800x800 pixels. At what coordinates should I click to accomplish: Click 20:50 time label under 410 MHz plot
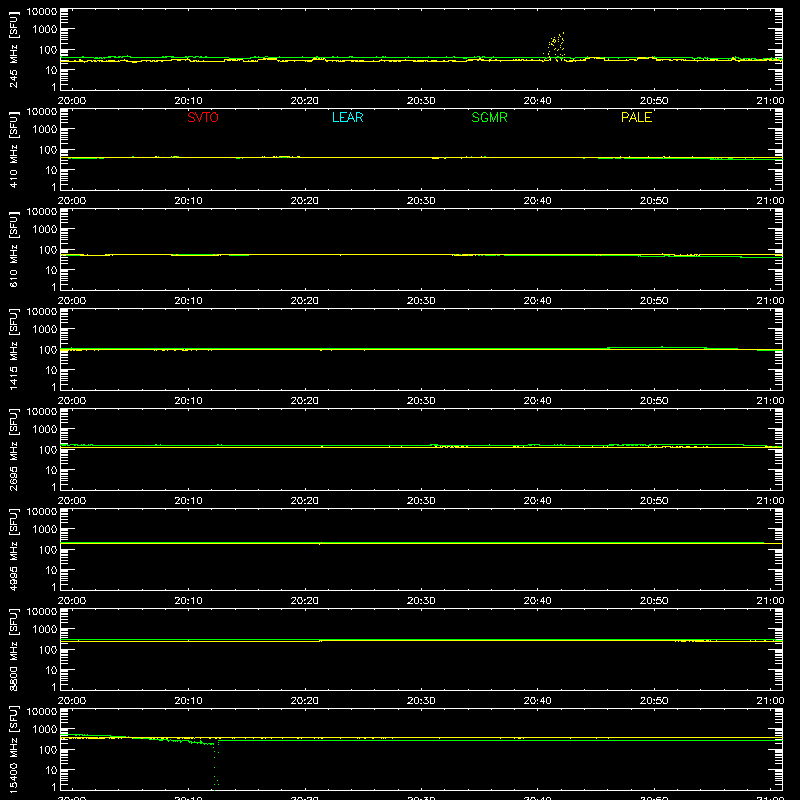(654, 201)
